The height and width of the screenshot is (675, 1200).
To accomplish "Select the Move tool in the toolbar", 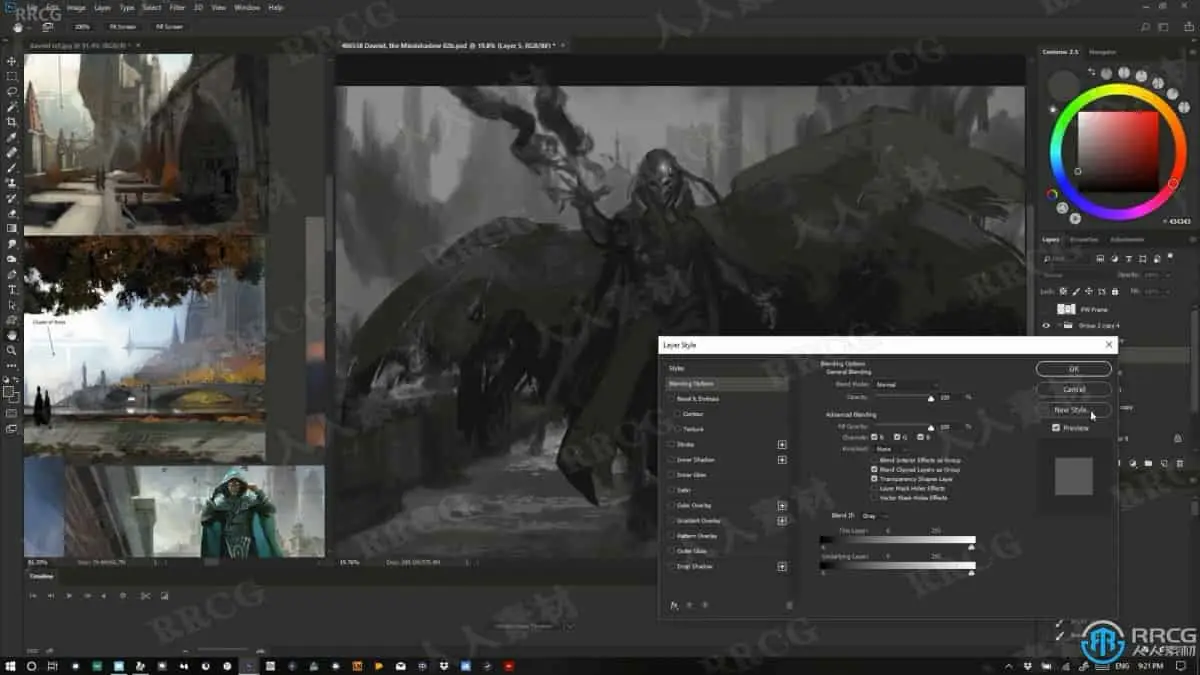I will point(12,61).
